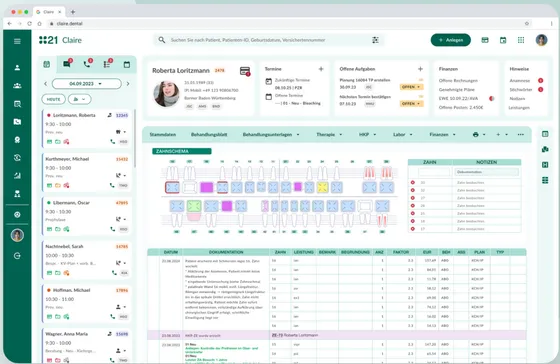Screen dimensions: 560x364
Task: Select Kurthmeyer, Michael appointment card
Action: 87,172
